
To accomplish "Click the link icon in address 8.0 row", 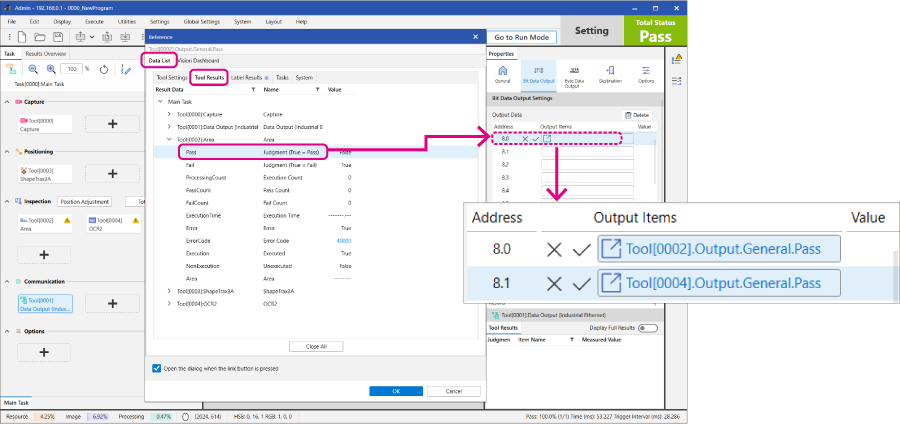I will point(547,138).
